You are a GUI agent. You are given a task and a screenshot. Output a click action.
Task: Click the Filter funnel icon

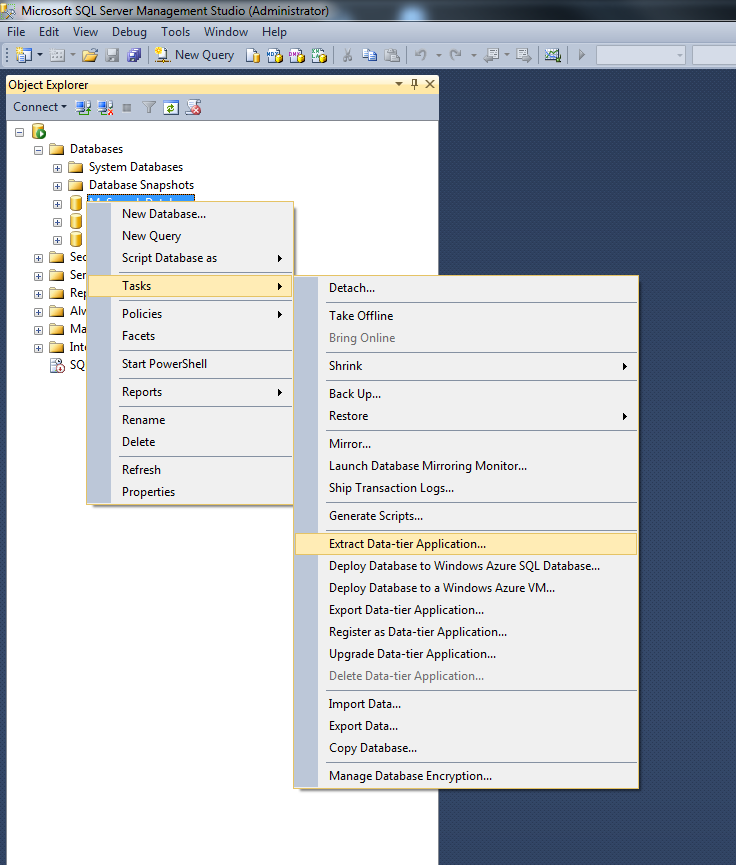point(149,107)
